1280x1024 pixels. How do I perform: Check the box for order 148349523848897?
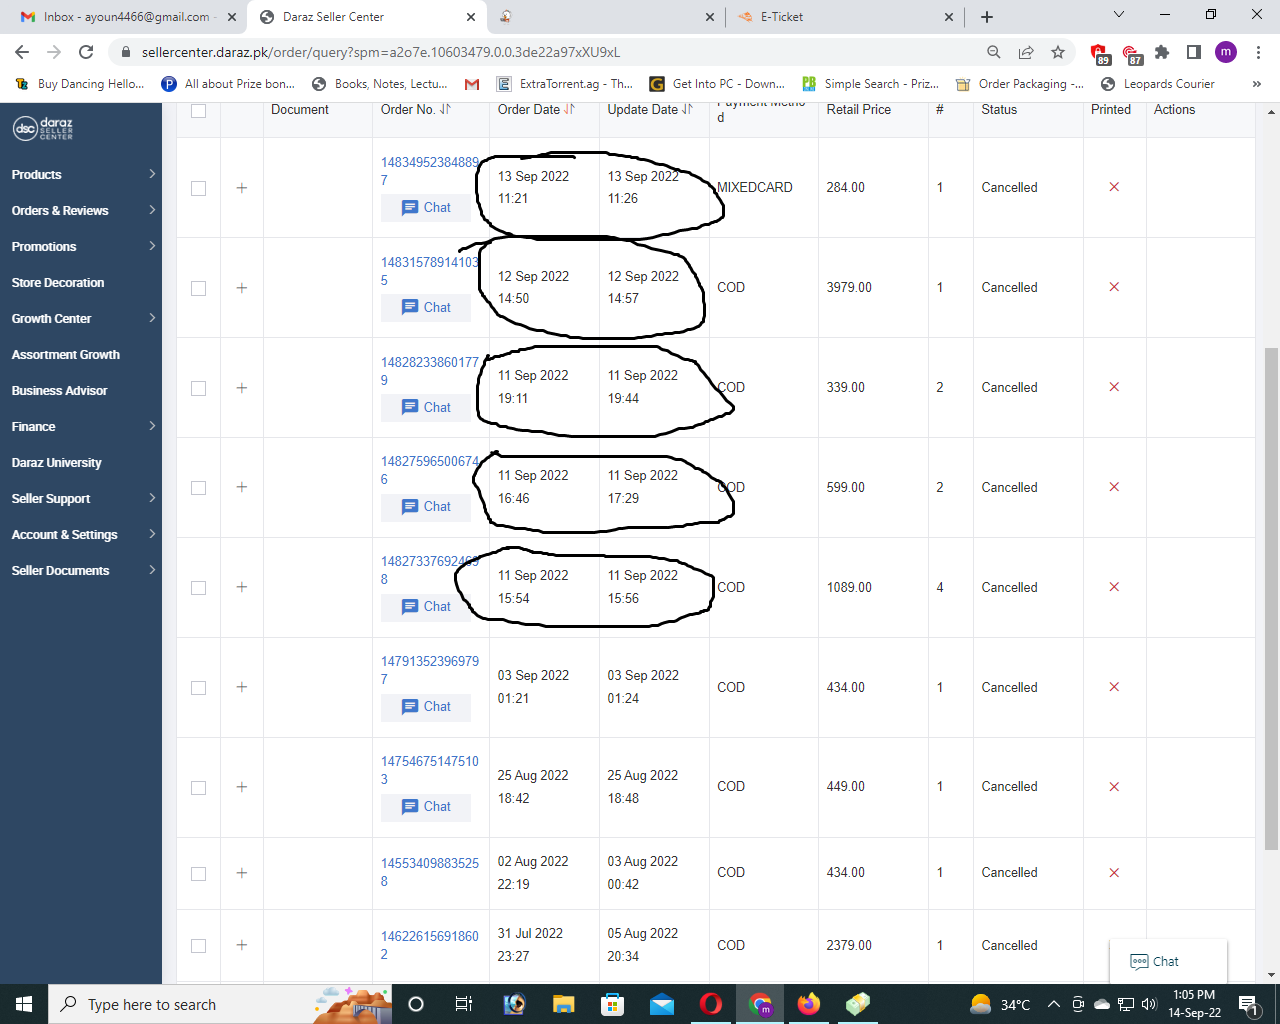pos(198,188)
